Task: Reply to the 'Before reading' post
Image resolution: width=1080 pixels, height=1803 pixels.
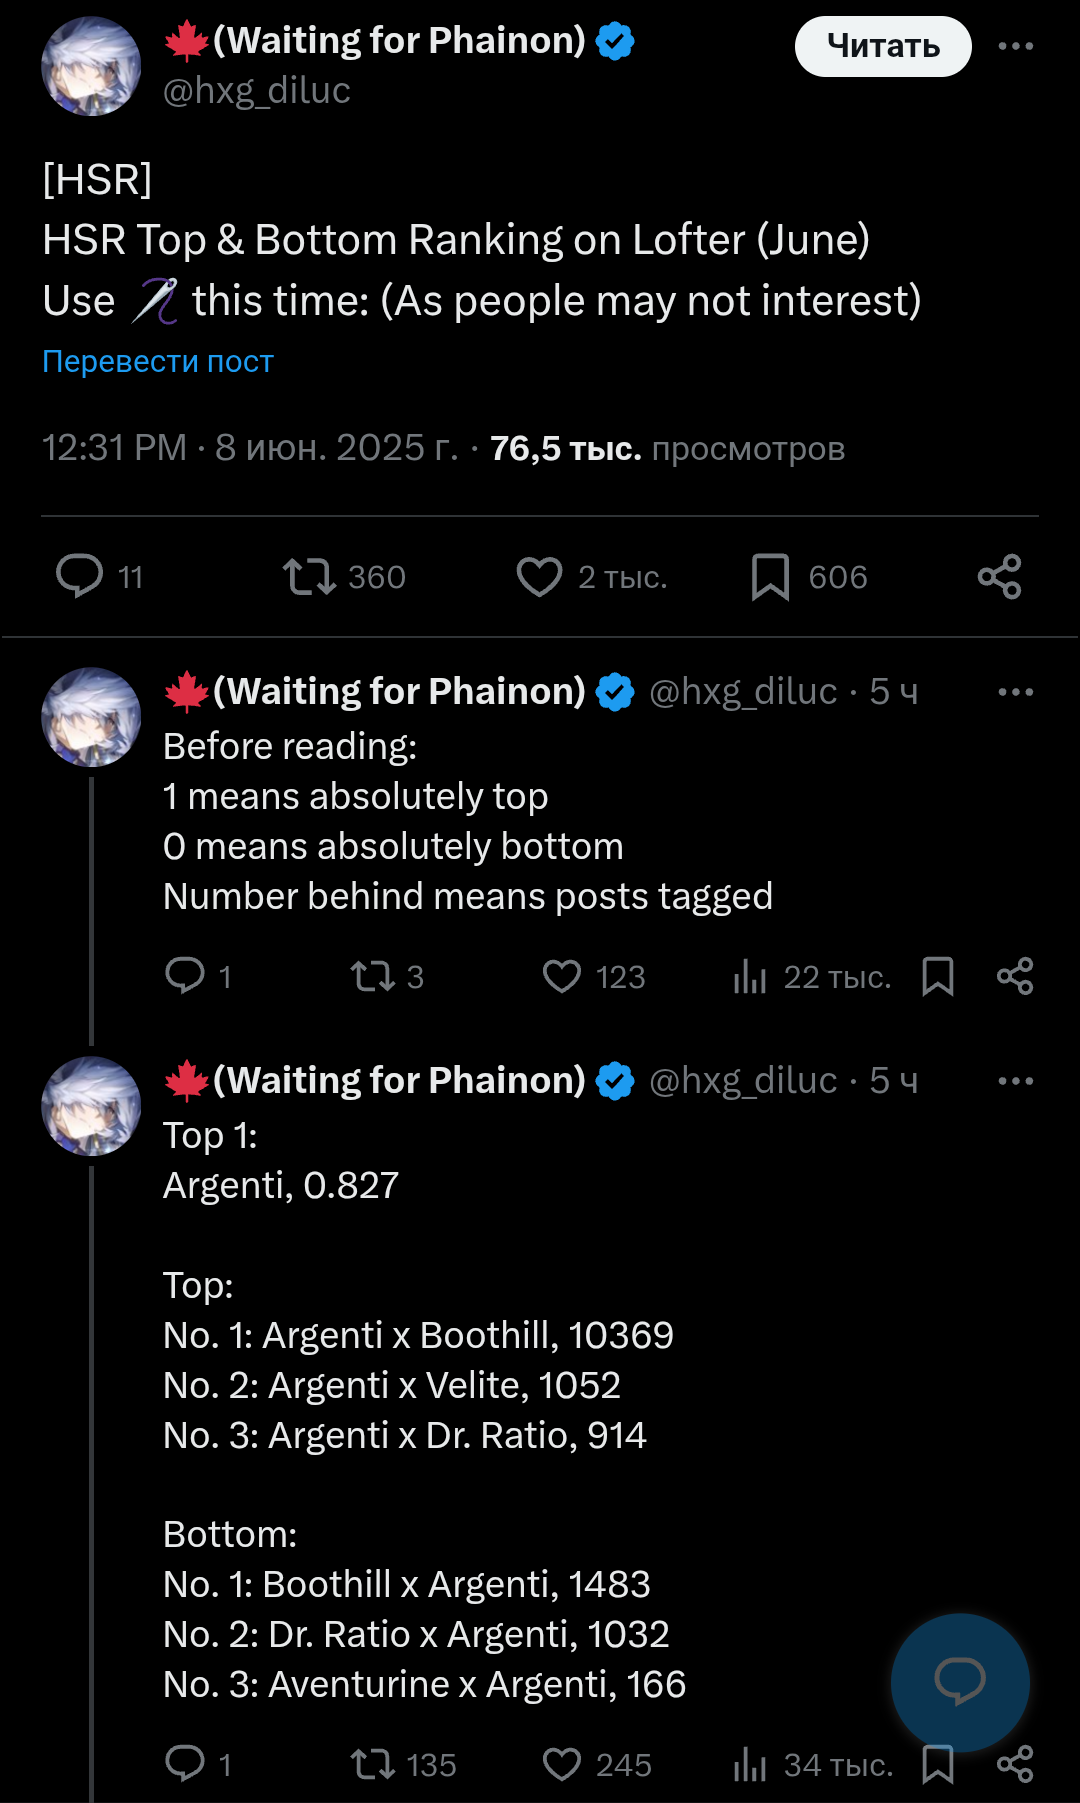Action: 185,975
